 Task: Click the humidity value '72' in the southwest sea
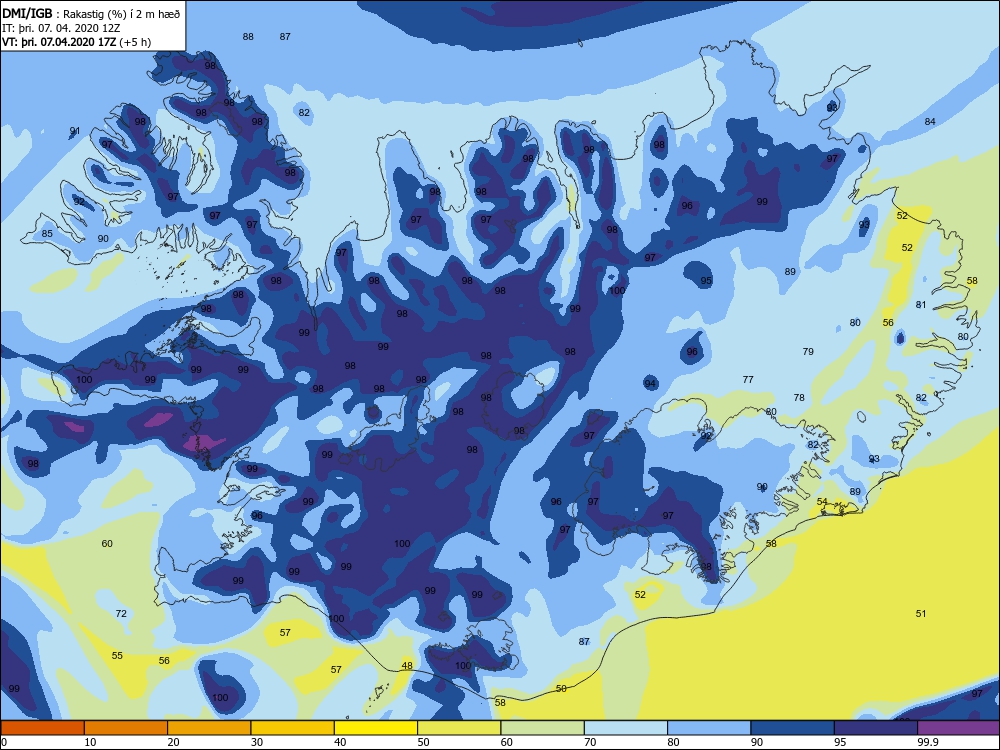tap(121, 614)
